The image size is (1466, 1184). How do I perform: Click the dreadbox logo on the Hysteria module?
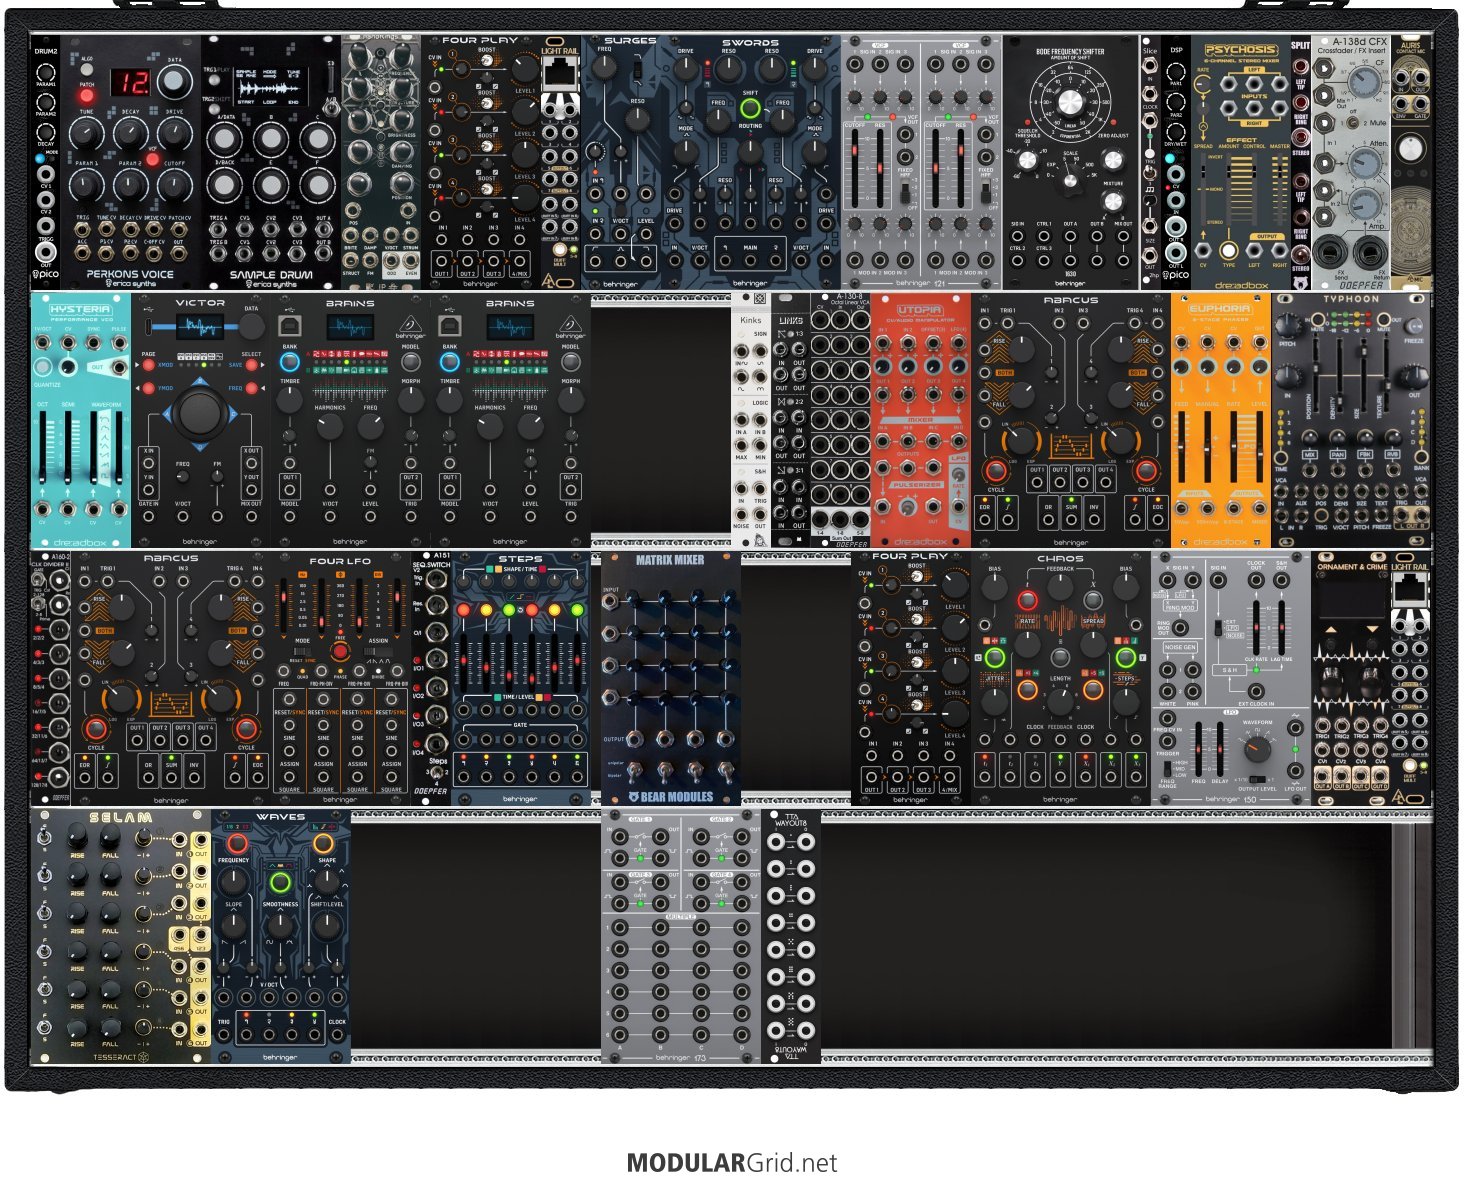tap(80, 541)
